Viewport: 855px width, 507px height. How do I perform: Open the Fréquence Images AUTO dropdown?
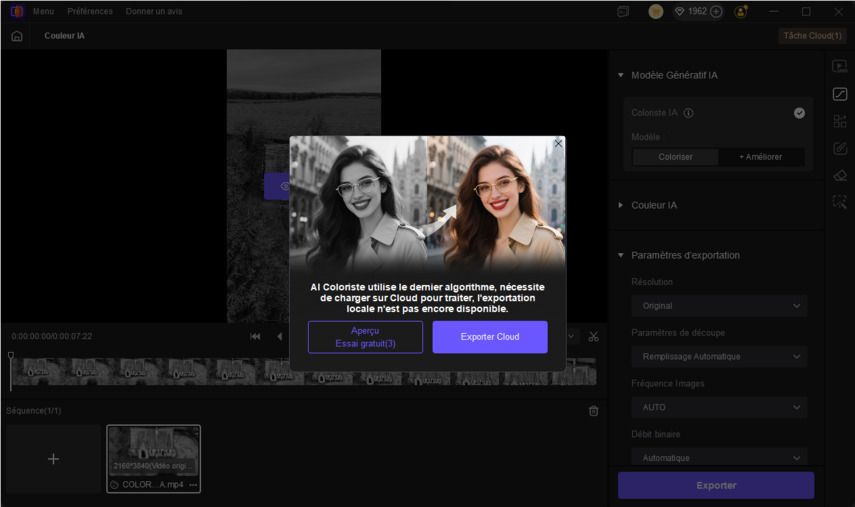719,407
